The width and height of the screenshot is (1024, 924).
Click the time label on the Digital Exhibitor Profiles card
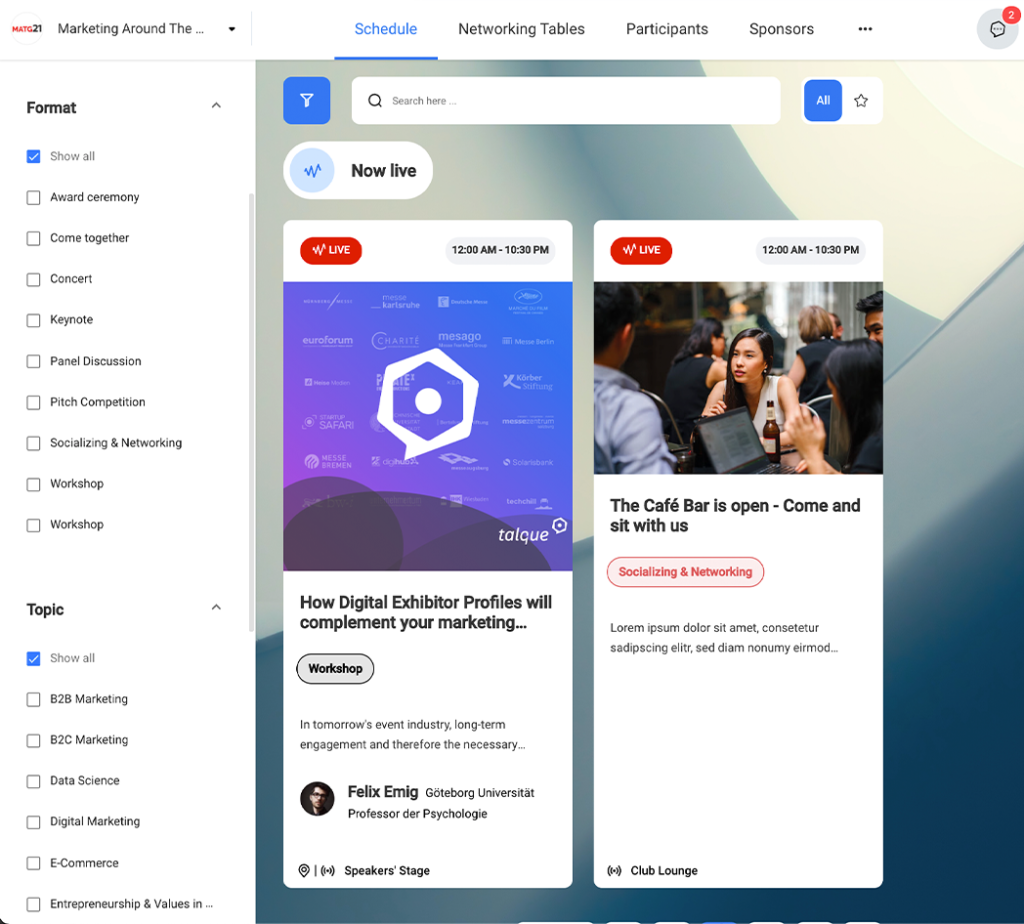pos(500,250)
